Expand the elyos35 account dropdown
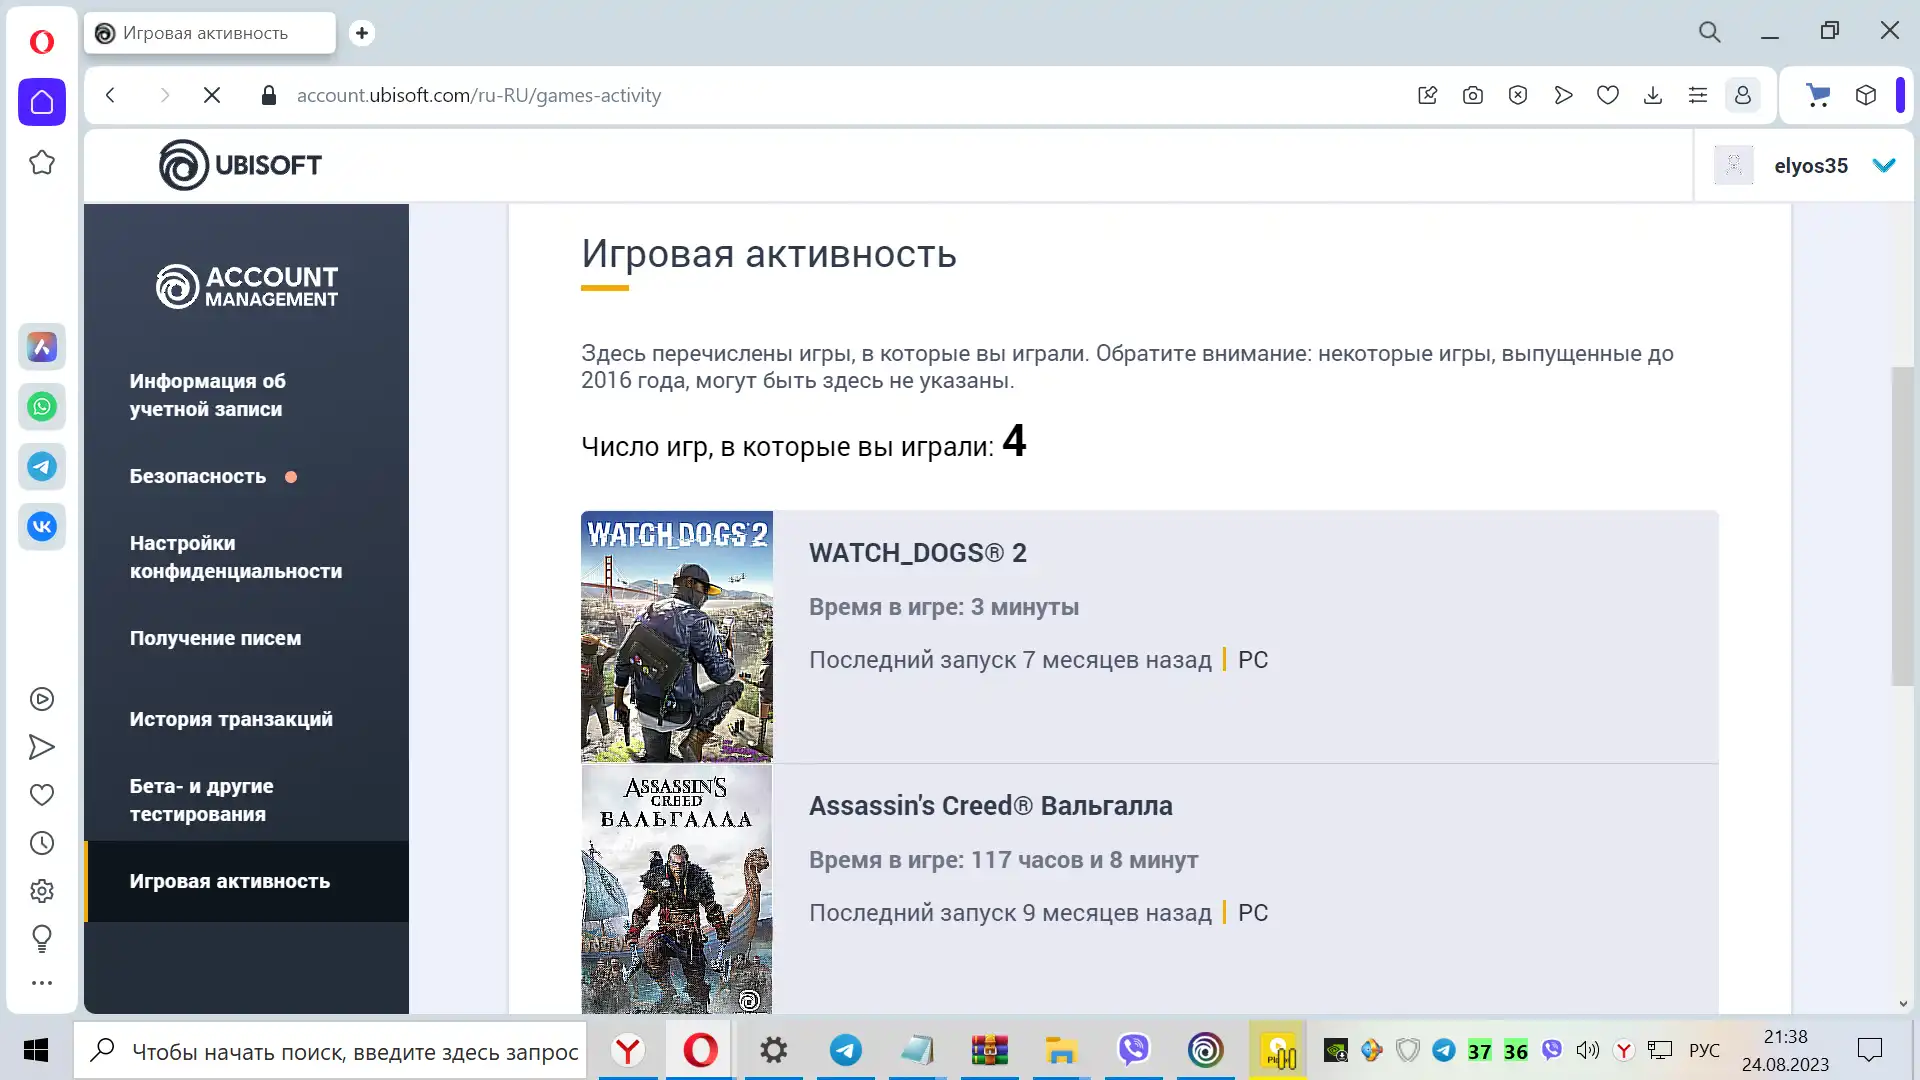 (x=1884, y=165)
